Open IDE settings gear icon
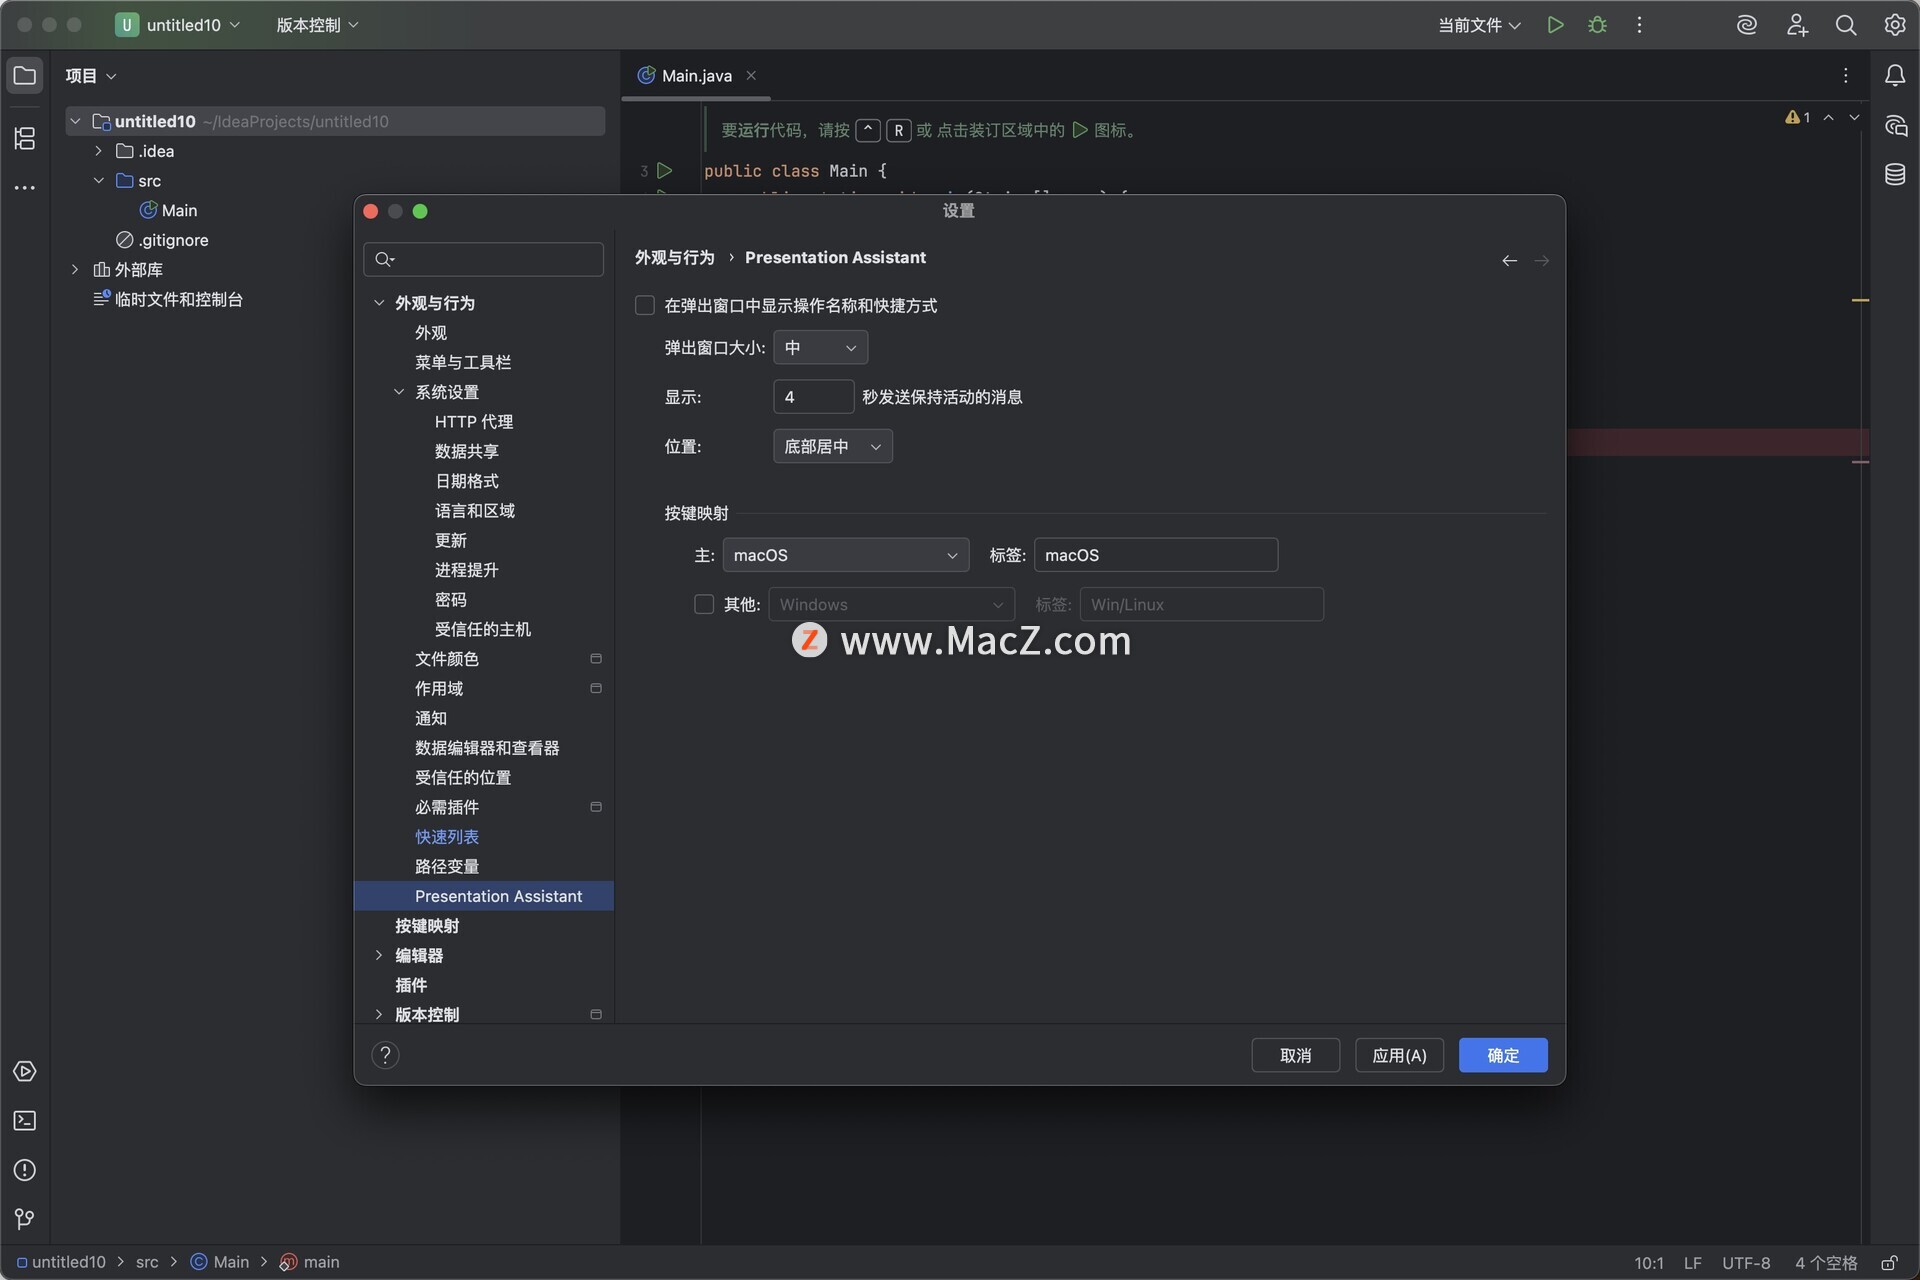This screenshot has width=1920, height=1280. [1895, 25]
